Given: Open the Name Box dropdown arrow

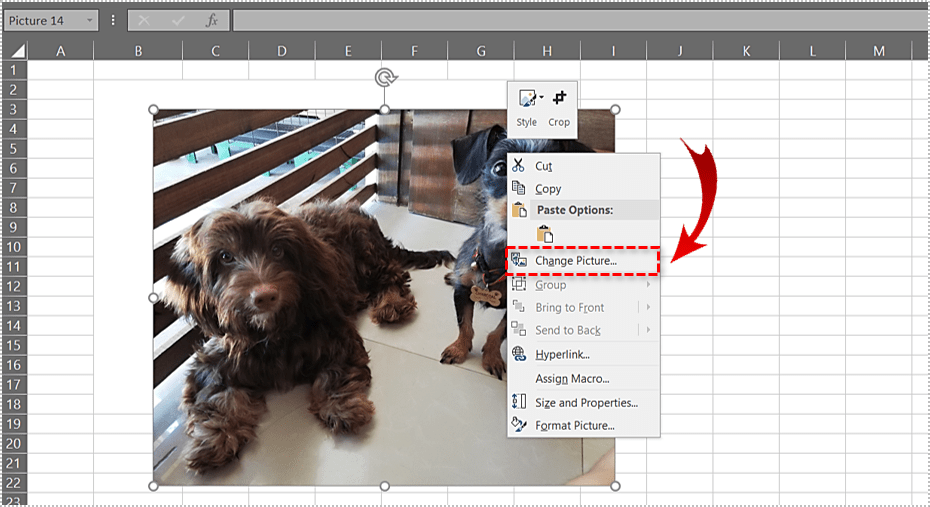Looking at the screenshot, I should 89,20.
